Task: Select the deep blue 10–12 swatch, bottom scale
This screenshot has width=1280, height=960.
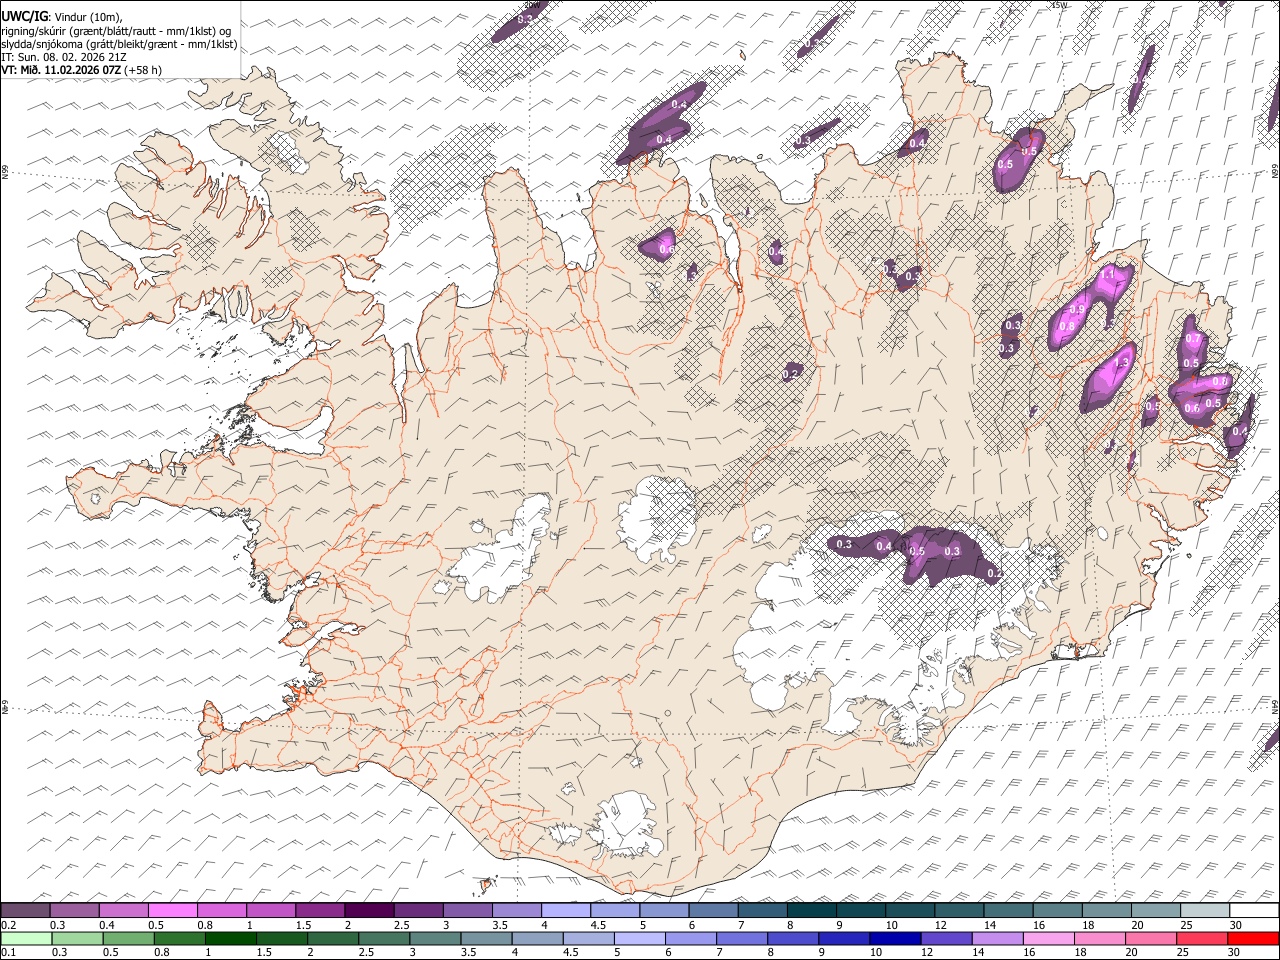Action: (895, 938)
